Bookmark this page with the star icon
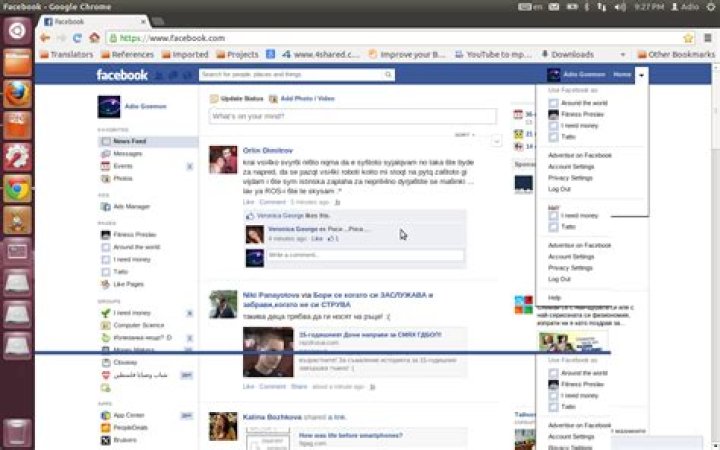 coord(688,38)
